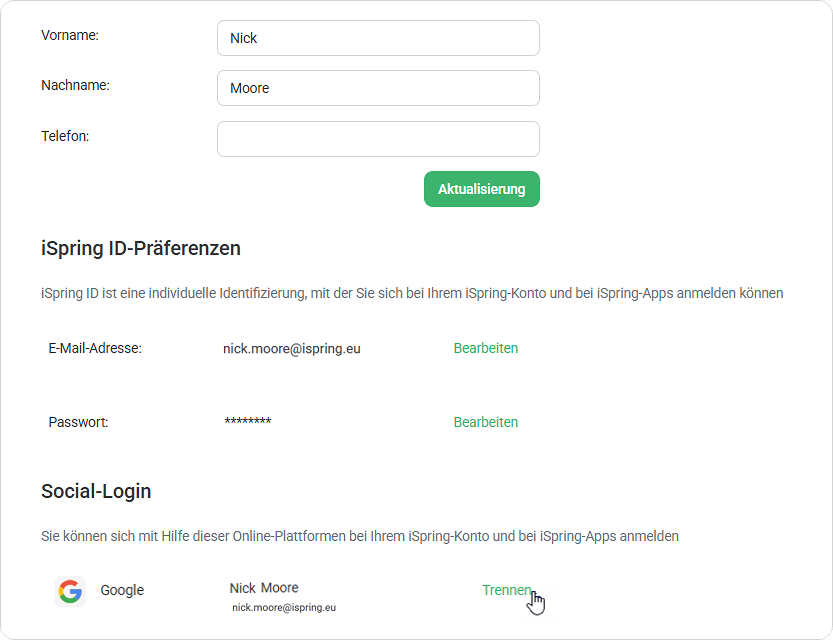
Task: Disconnect Google via the Trennen link
Action: point(506,590)
